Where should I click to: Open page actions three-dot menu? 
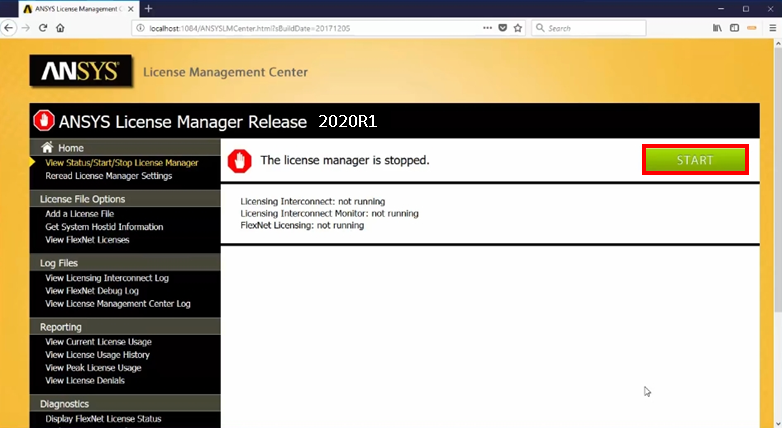pyautogui.click(x=487, y=28)
